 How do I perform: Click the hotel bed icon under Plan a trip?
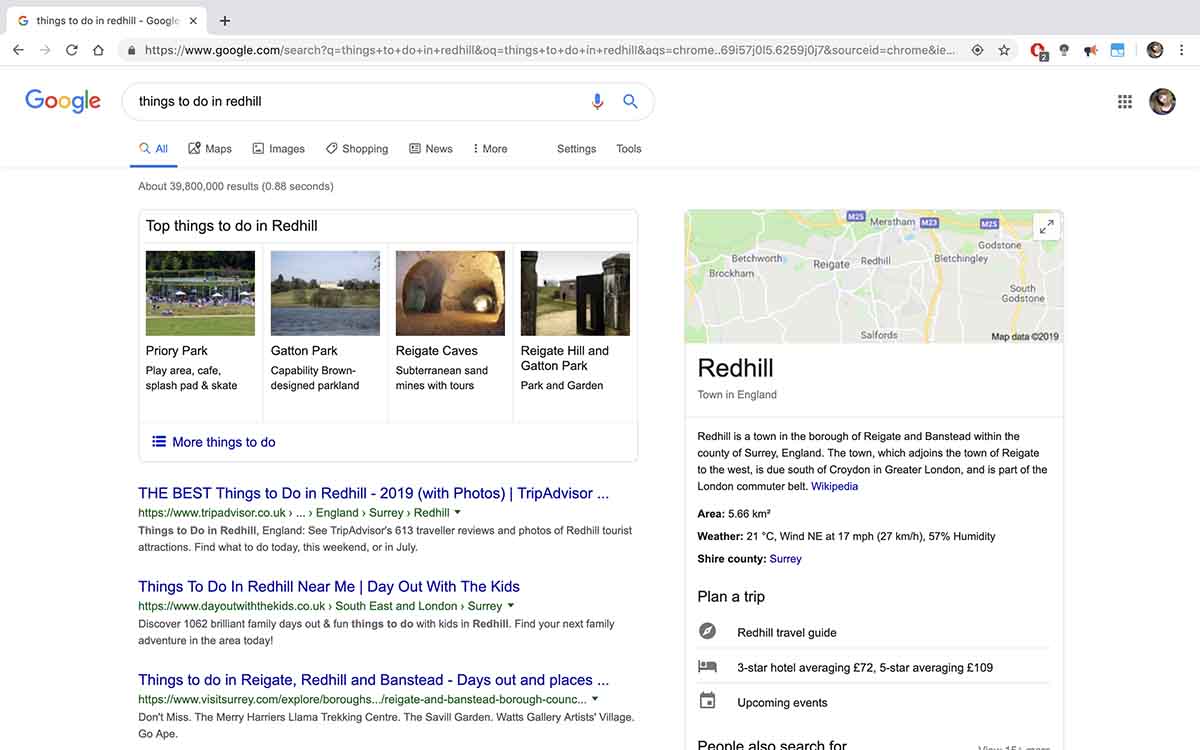(x=708, y=666)
